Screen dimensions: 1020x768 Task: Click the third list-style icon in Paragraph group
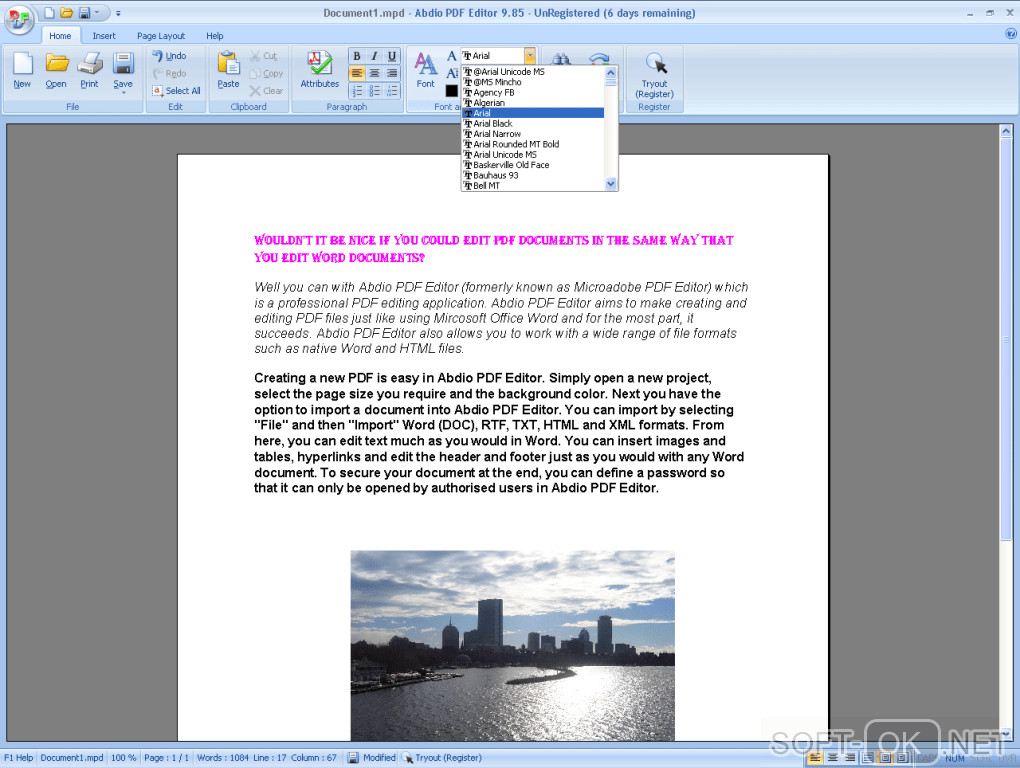pyautogui.click(x=392, y=91)
